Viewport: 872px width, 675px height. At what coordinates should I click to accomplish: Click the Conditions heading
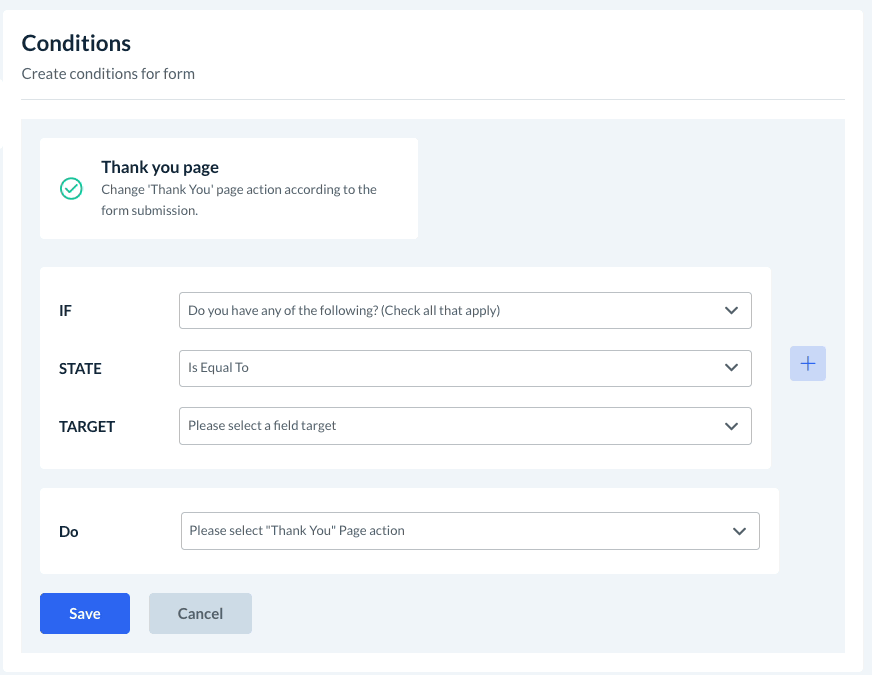point(76,43)
